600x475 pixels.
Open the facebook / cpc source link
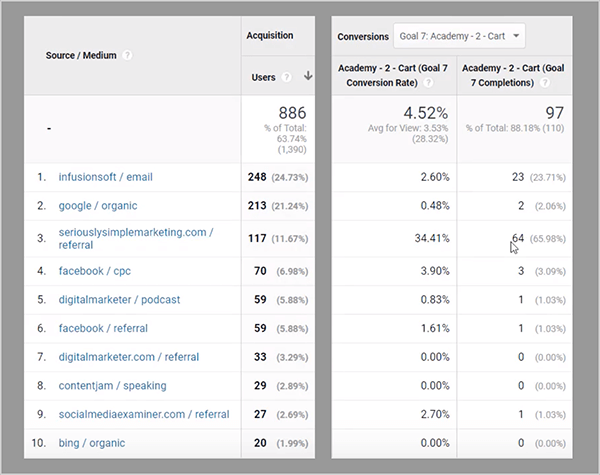[x=95, y=271]
